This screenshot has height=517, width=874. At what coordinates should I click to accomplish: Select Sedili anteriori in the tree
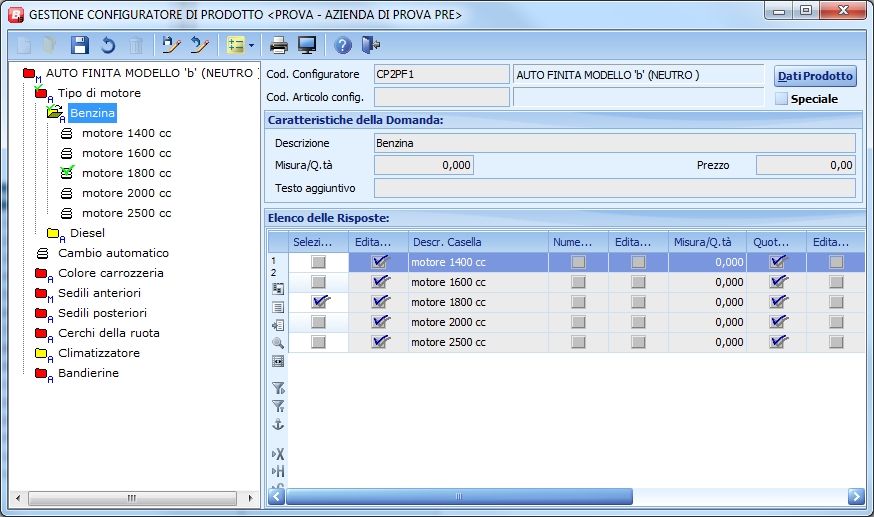tap(99, 293)
